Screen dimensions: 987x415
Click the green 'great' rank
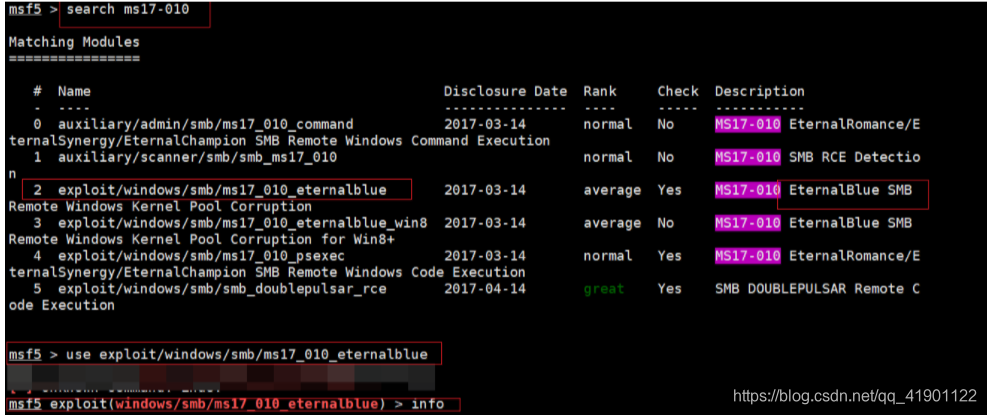604,288
